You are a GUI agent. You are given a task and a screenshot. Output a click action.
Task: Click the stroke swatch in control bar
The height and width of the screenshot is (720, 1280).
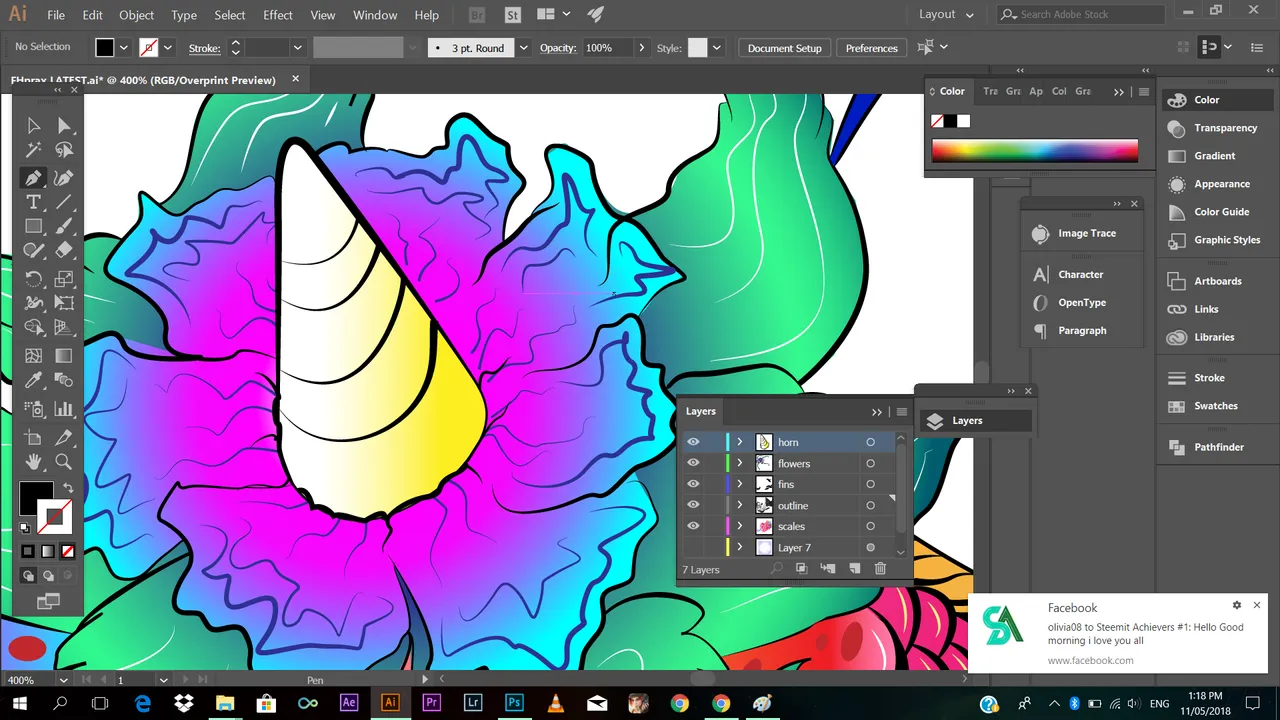coord(149,48)
